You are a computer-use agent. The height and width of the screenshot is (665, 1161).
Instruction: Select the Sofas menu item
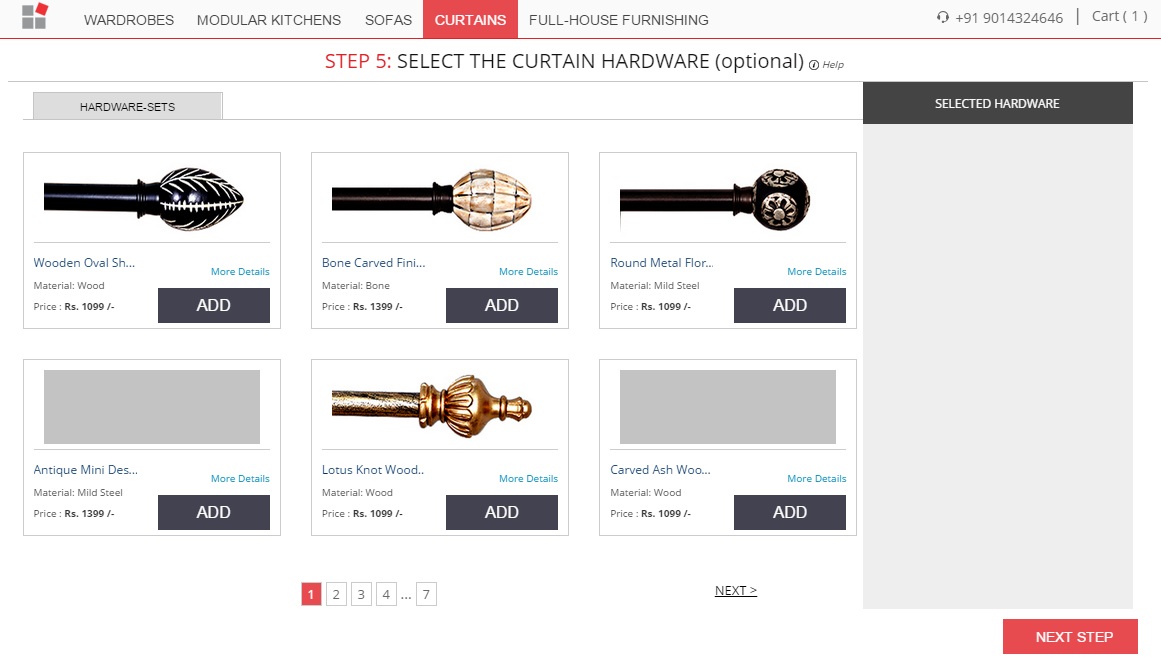click(388, 20)
